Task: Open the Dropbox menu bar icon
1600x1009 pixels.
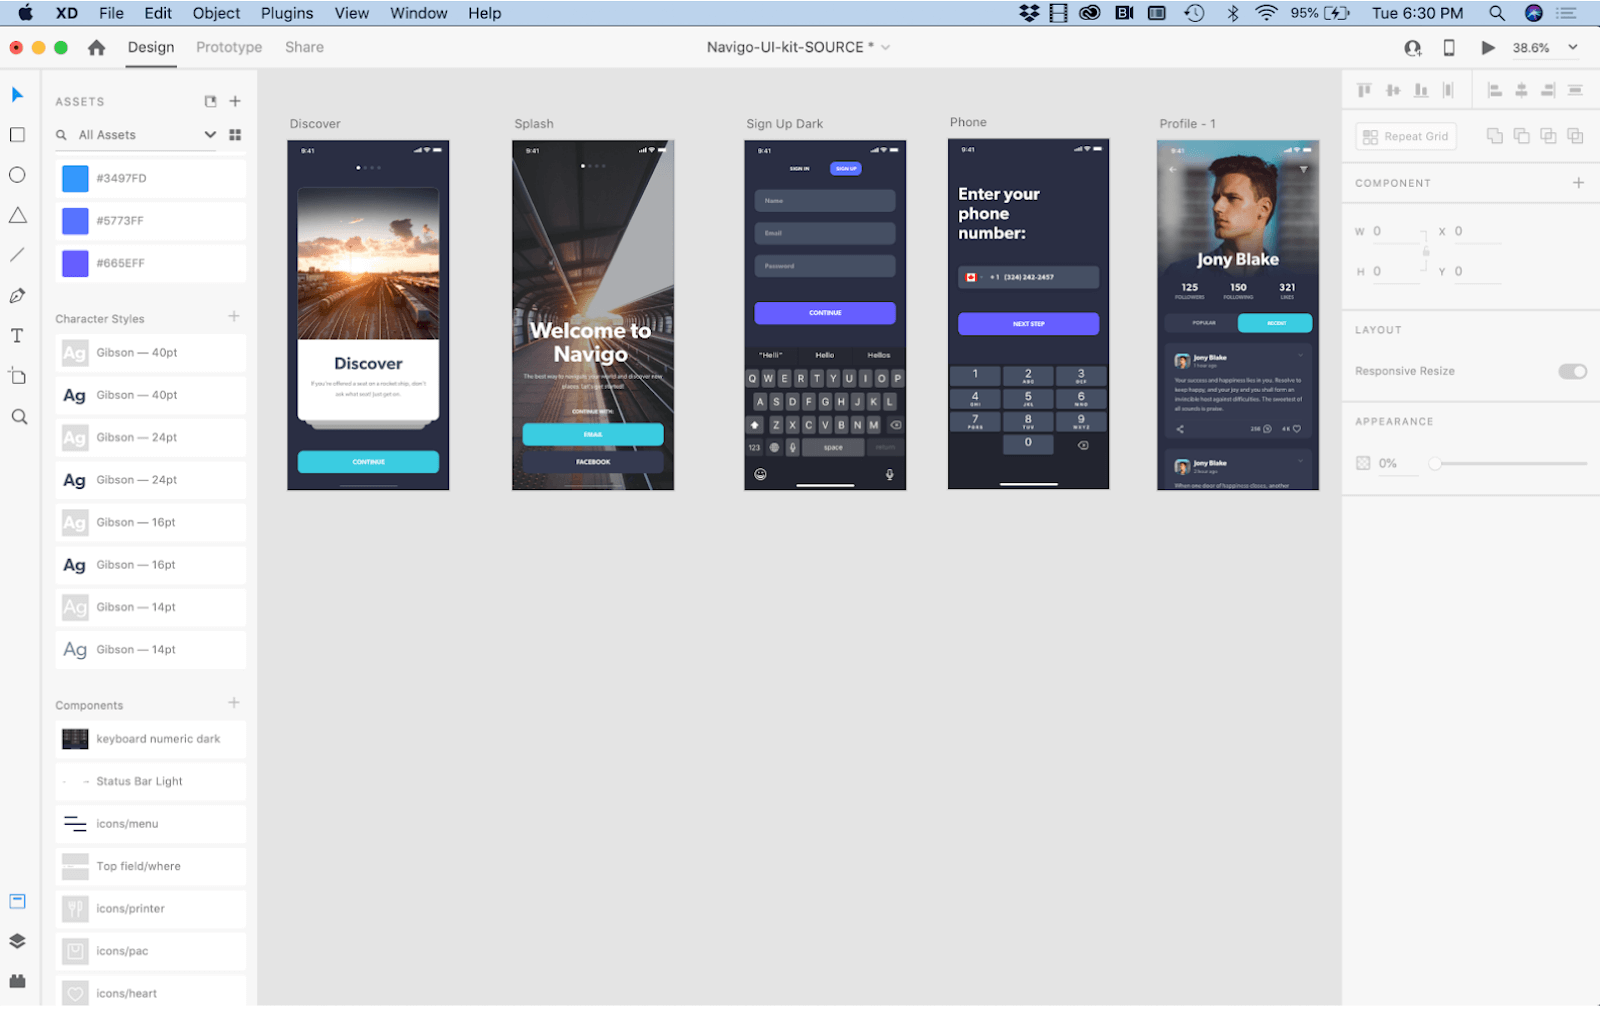Action: (x=1029, y=13)
